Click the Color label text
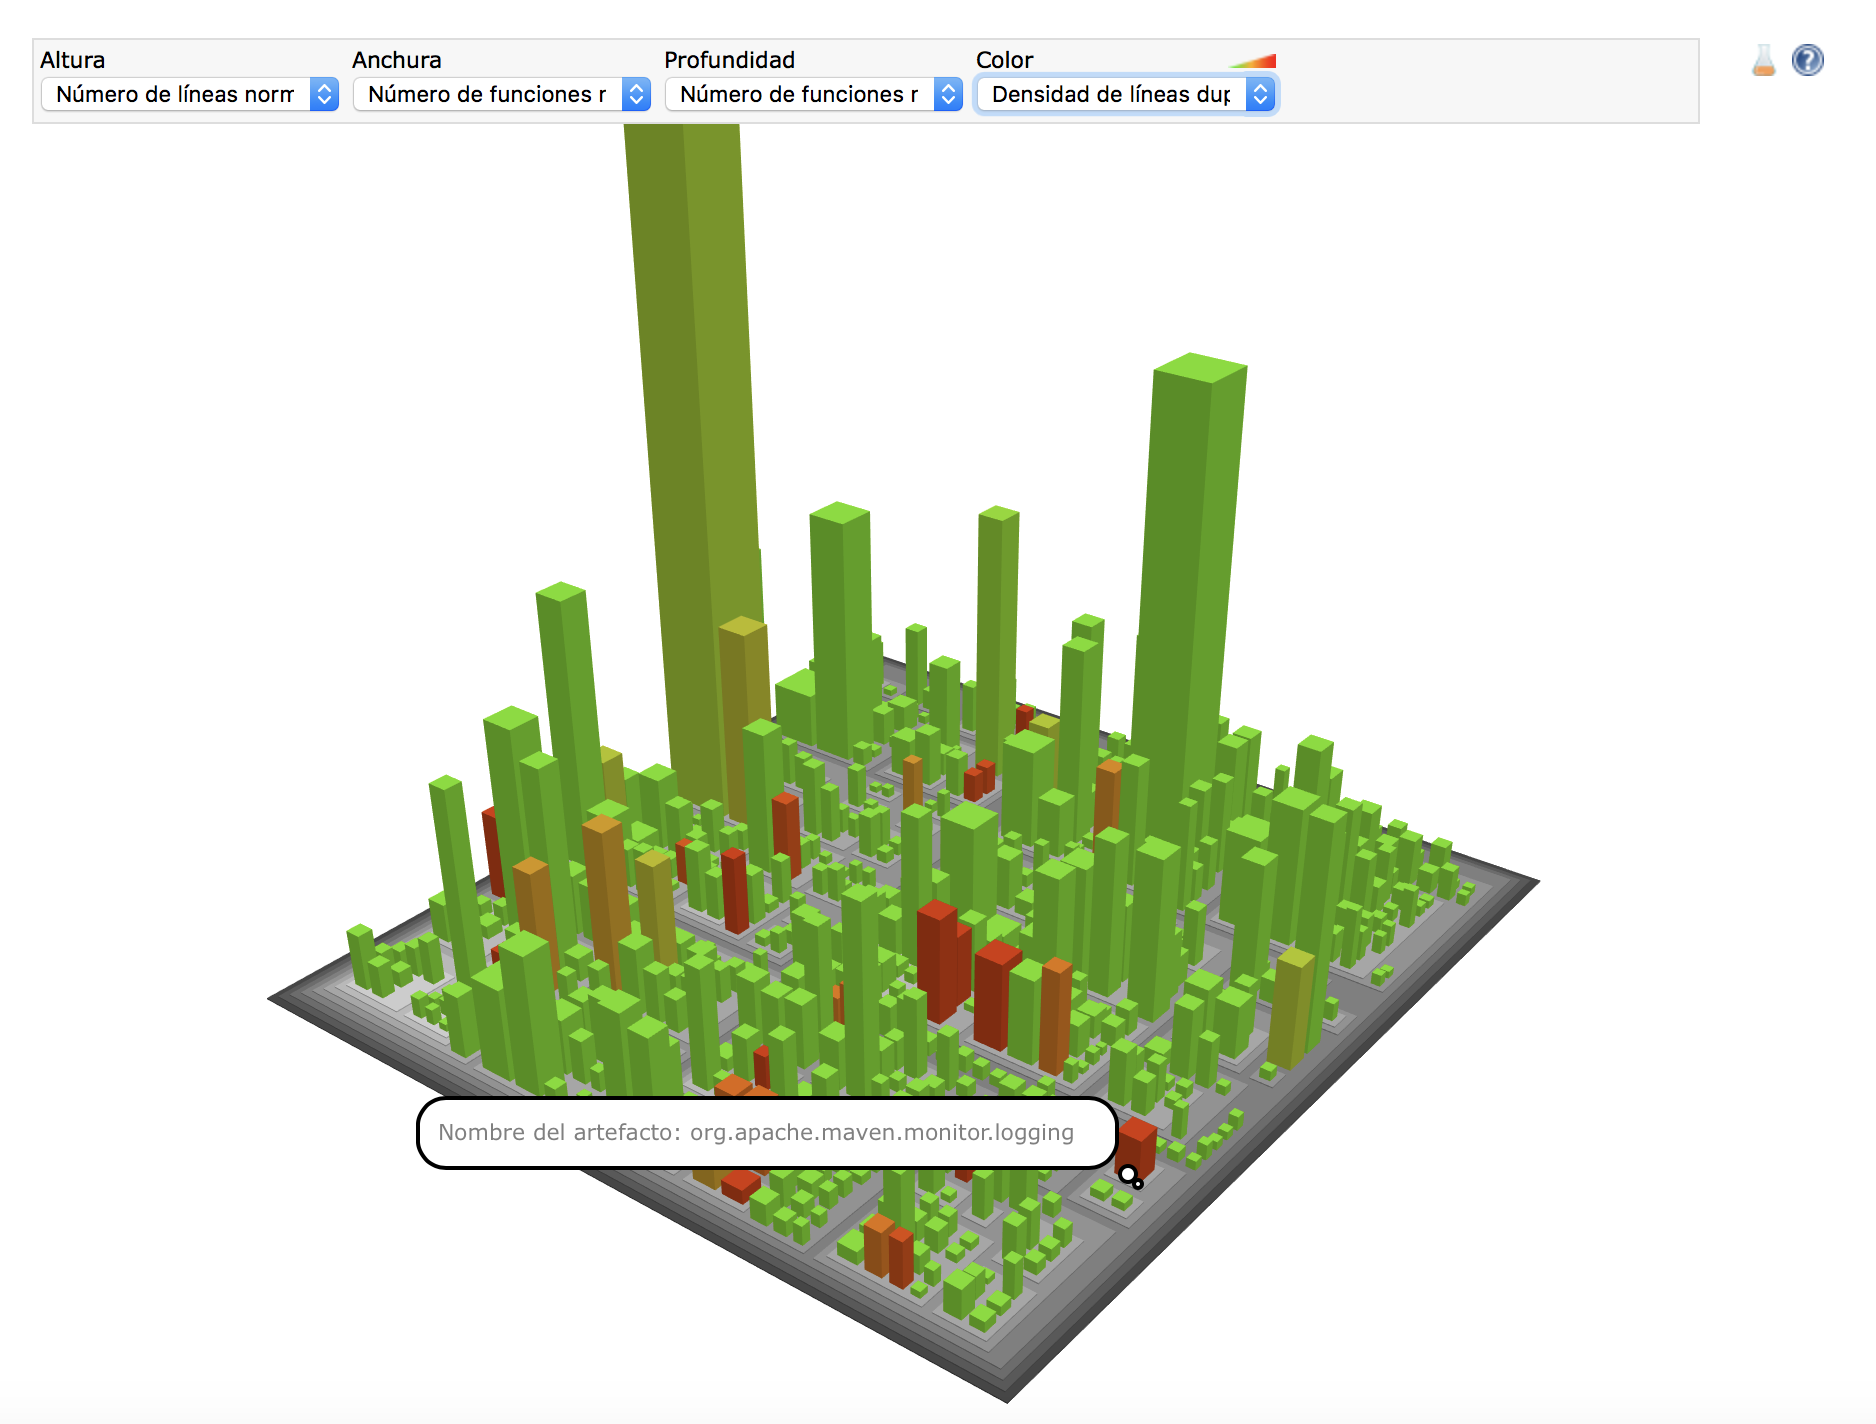This screenshot has height=1424, width=1876. point(1004,60)
